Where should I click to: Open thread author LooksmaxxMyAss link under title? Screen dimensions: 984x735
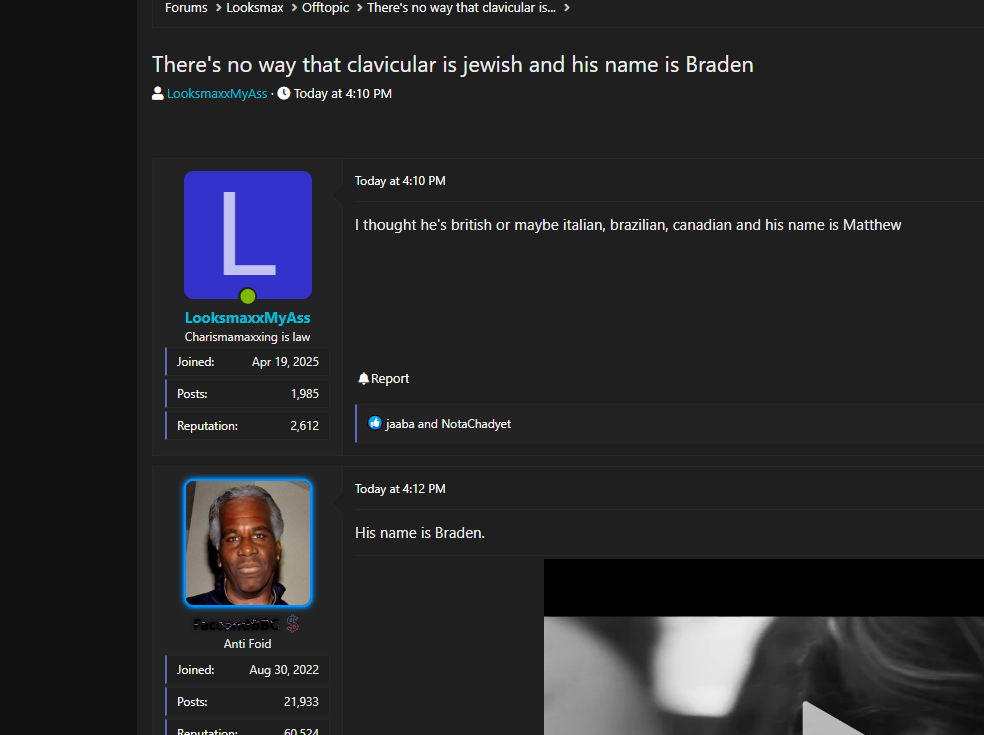(217, 94)
